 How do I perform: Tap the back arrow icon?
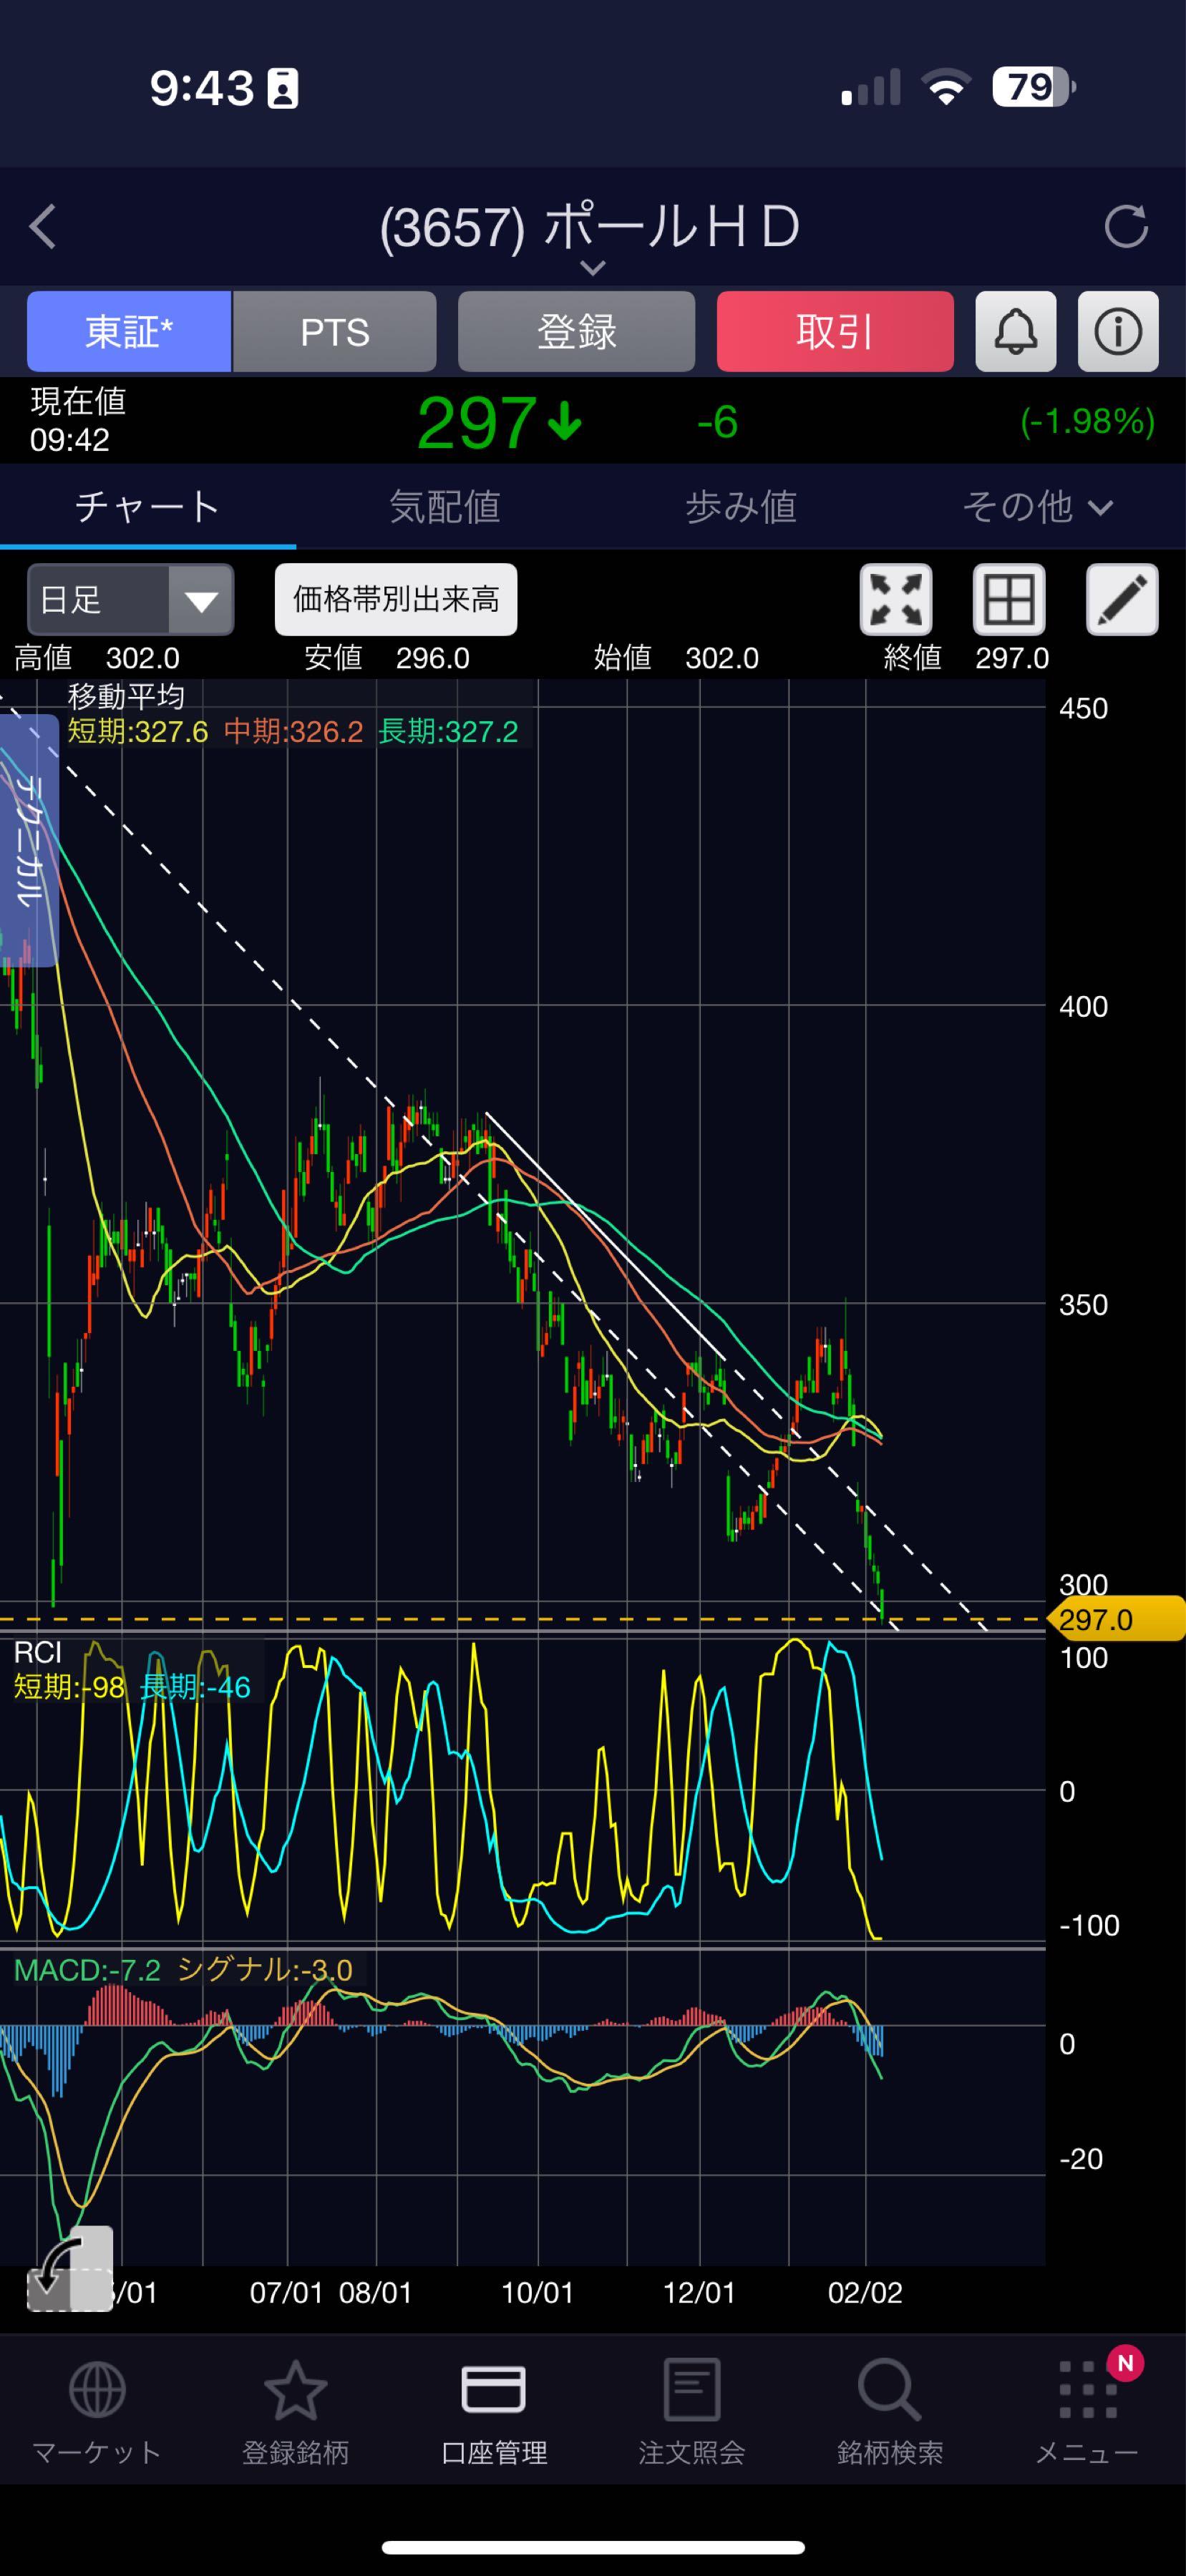pyautogui.click(x=43, y=227)
